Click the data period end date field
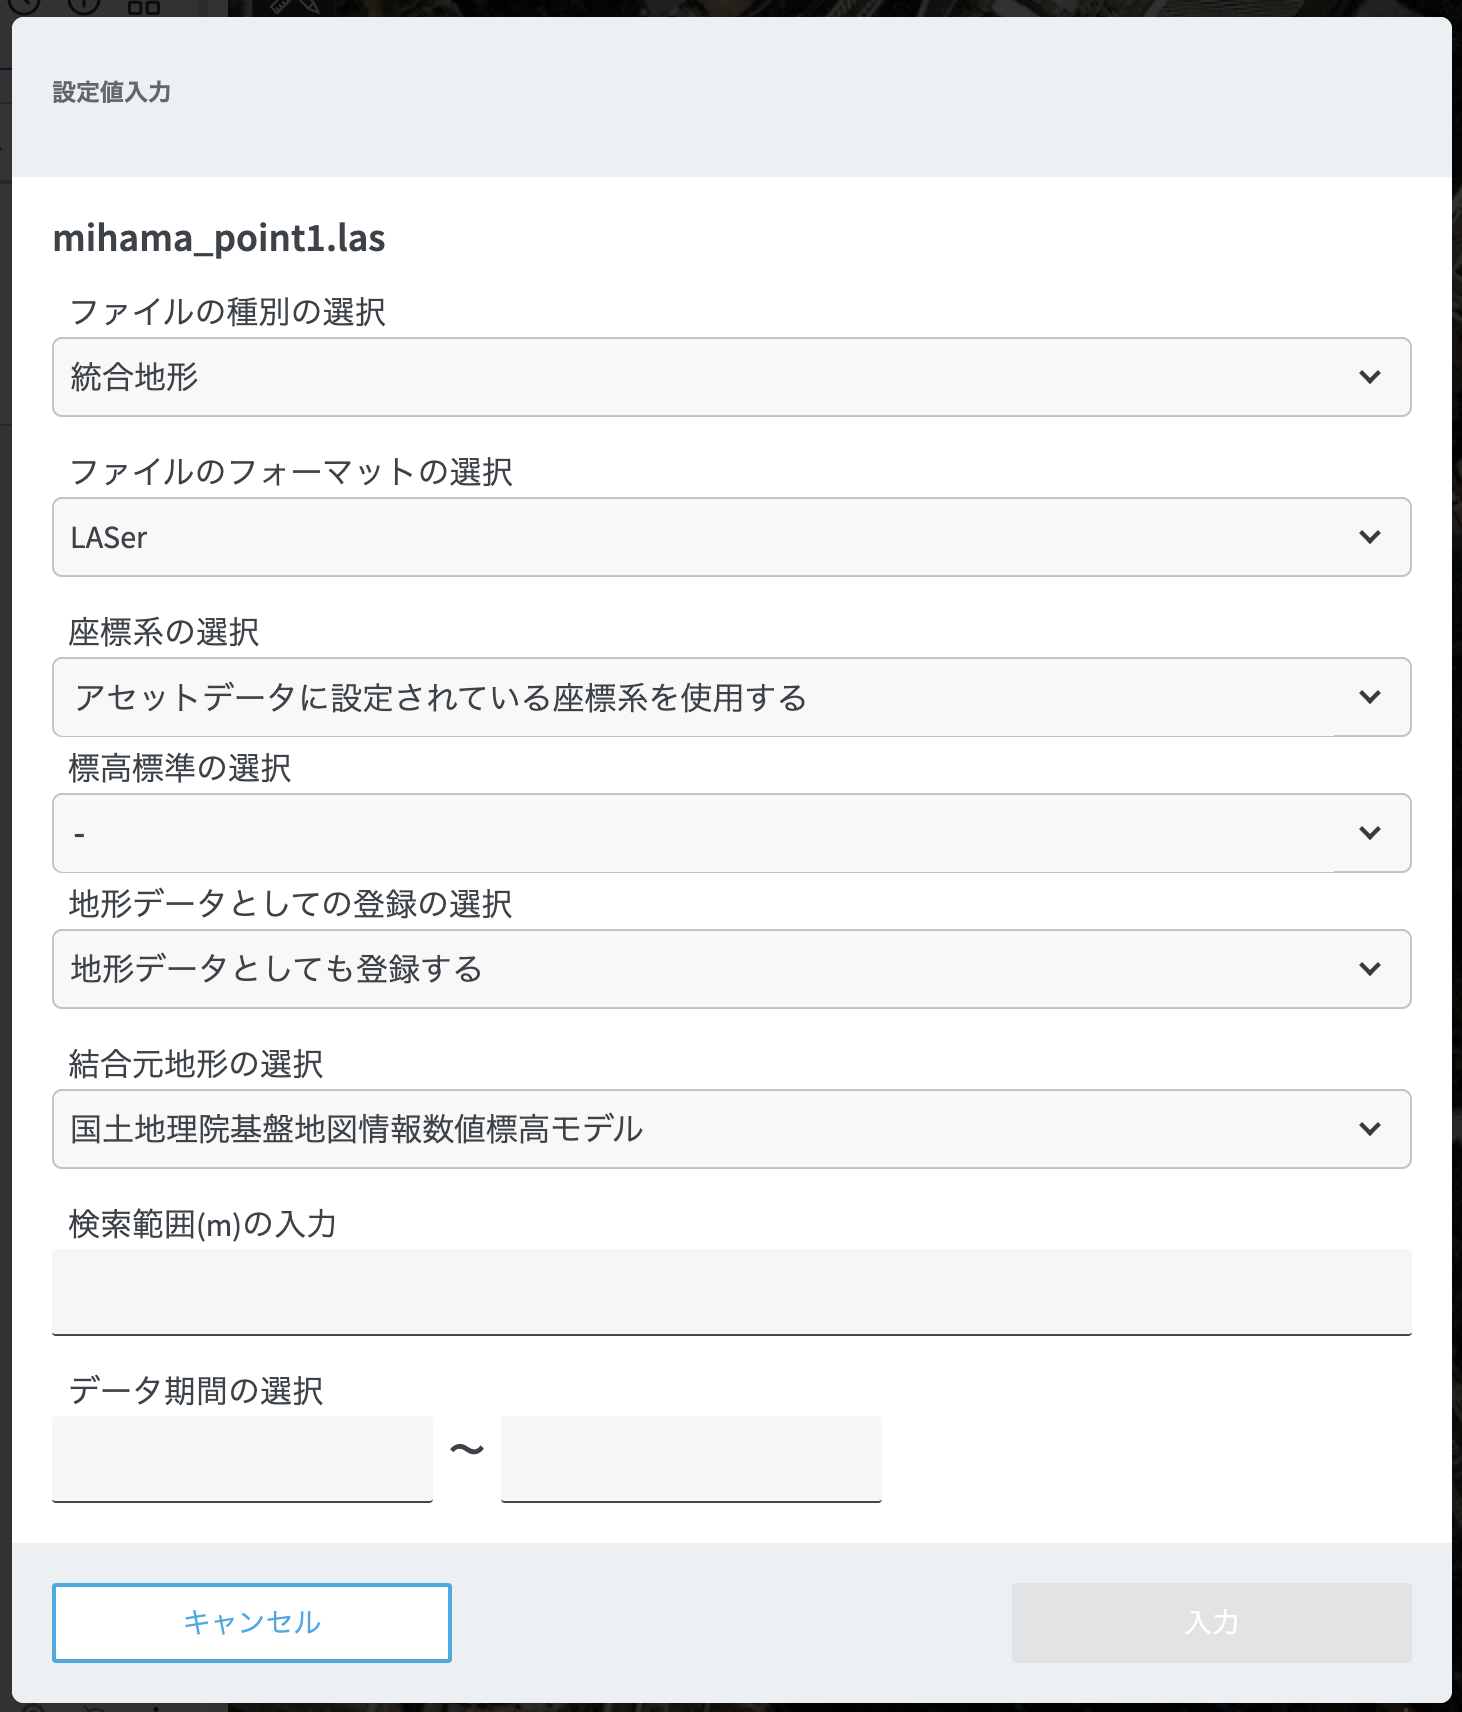Screen dimensions: 1462x1712 coord(691,1458)
